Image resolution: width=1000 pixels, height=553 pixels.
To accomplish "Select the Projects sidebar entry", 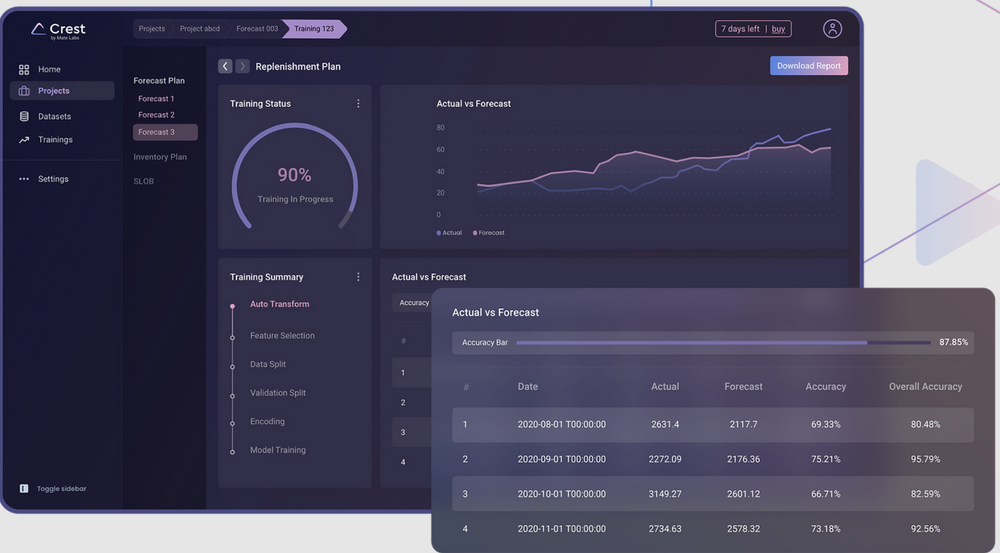I will tap(62, 91).
